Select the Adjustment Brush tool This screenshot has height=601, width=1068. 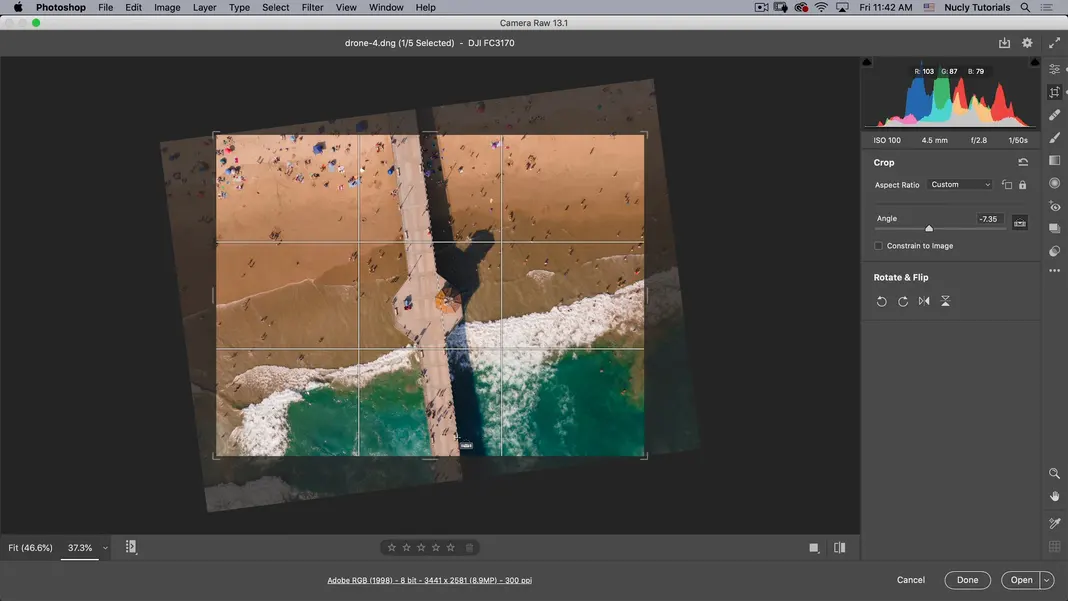tap(1054, 138)
